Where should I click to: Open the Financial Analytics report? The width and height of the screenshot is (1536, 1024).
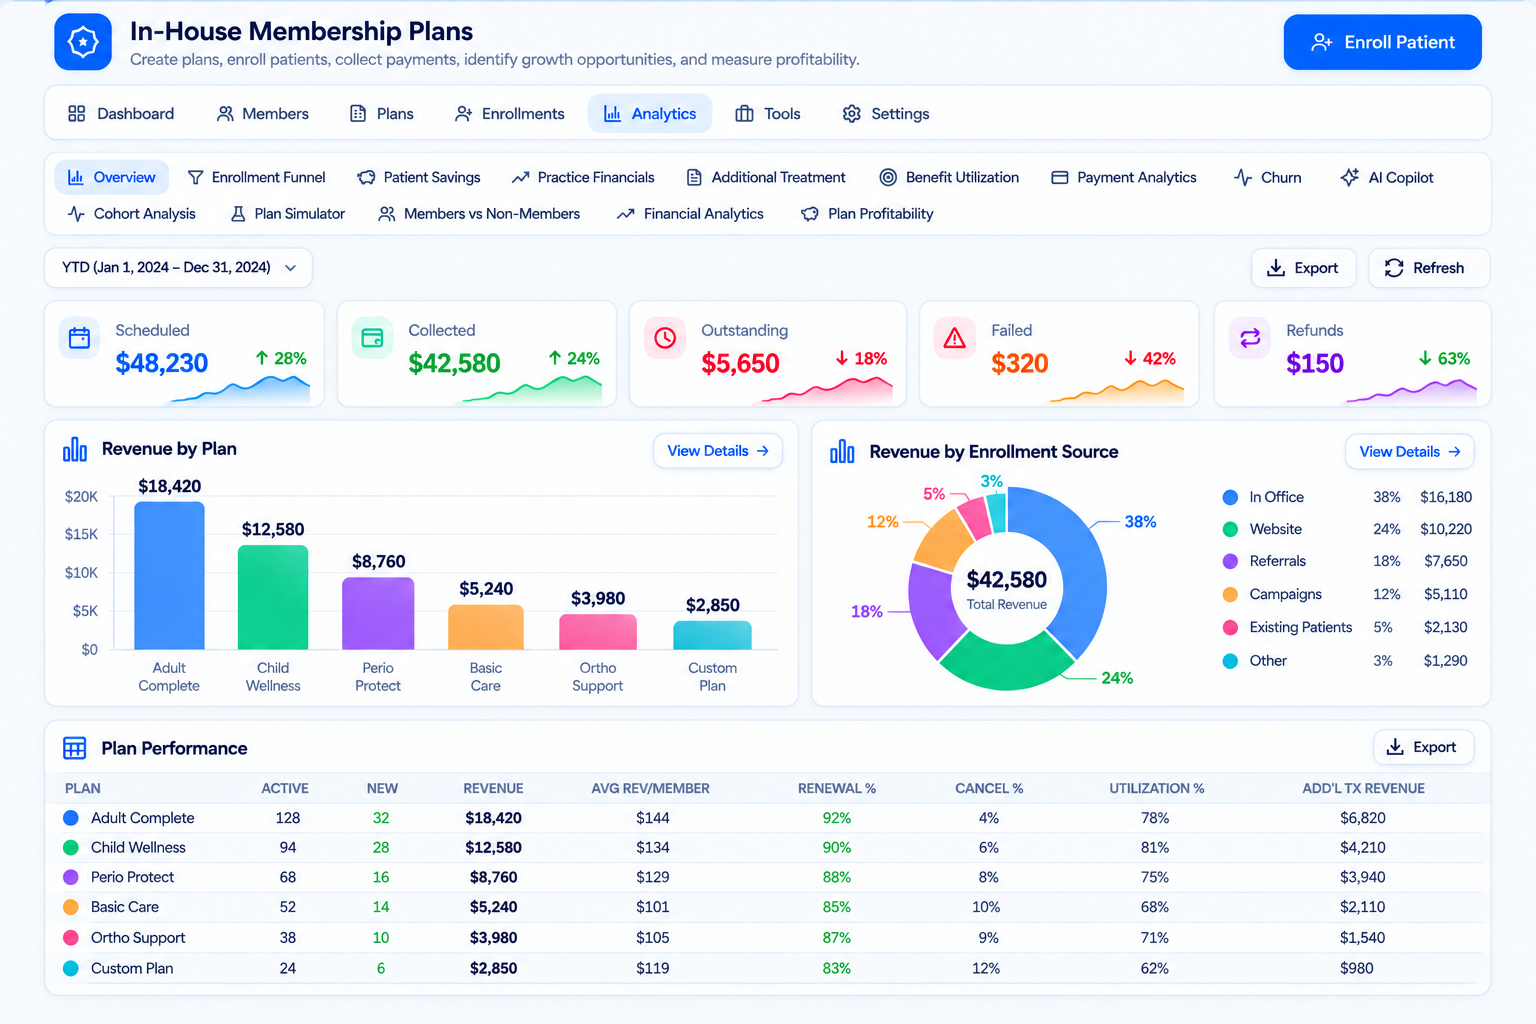[x=690, y=214]
